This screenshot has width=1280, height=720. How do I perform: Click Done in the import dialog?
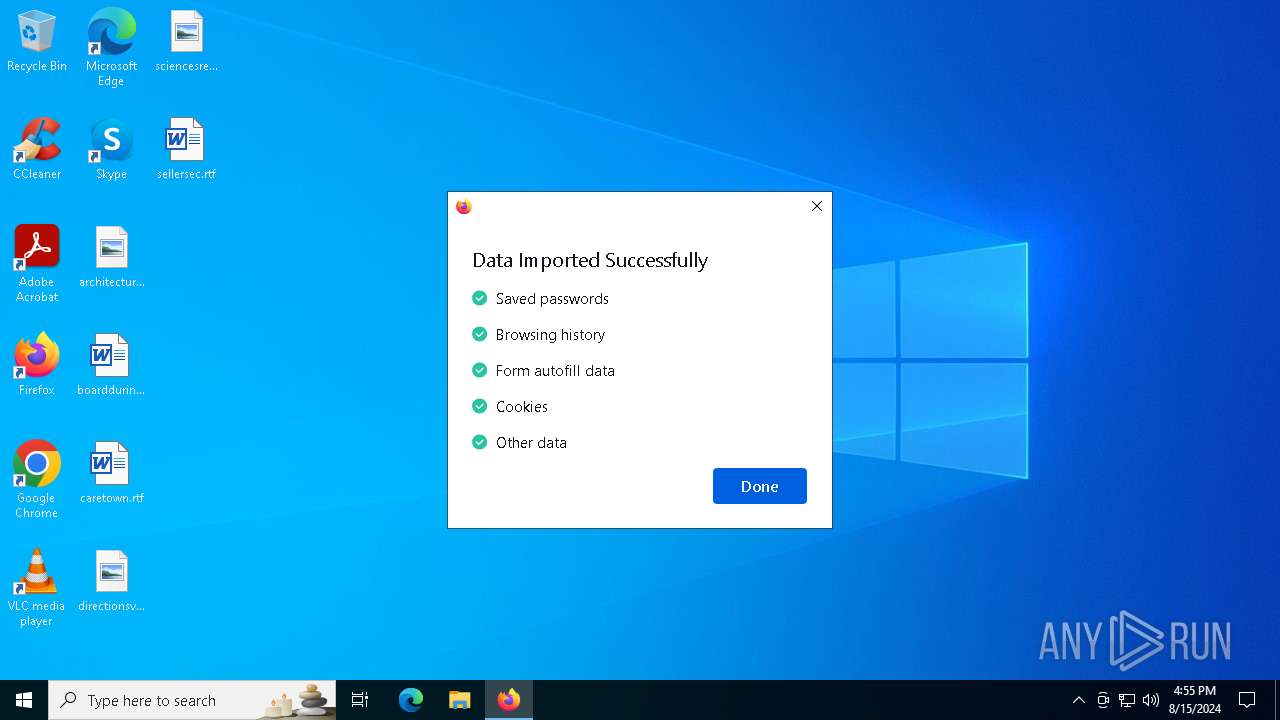(760, 486)
